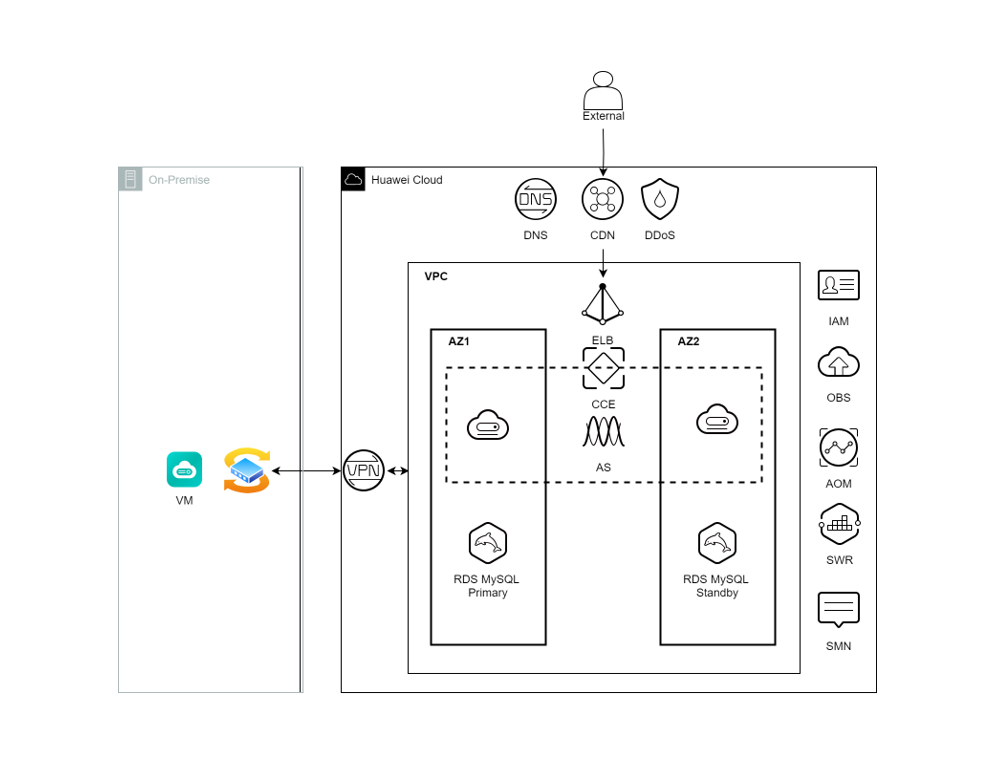Select the AOM monitoring icon
This screenshot has height=765, width=996.
tap(838, 447)
